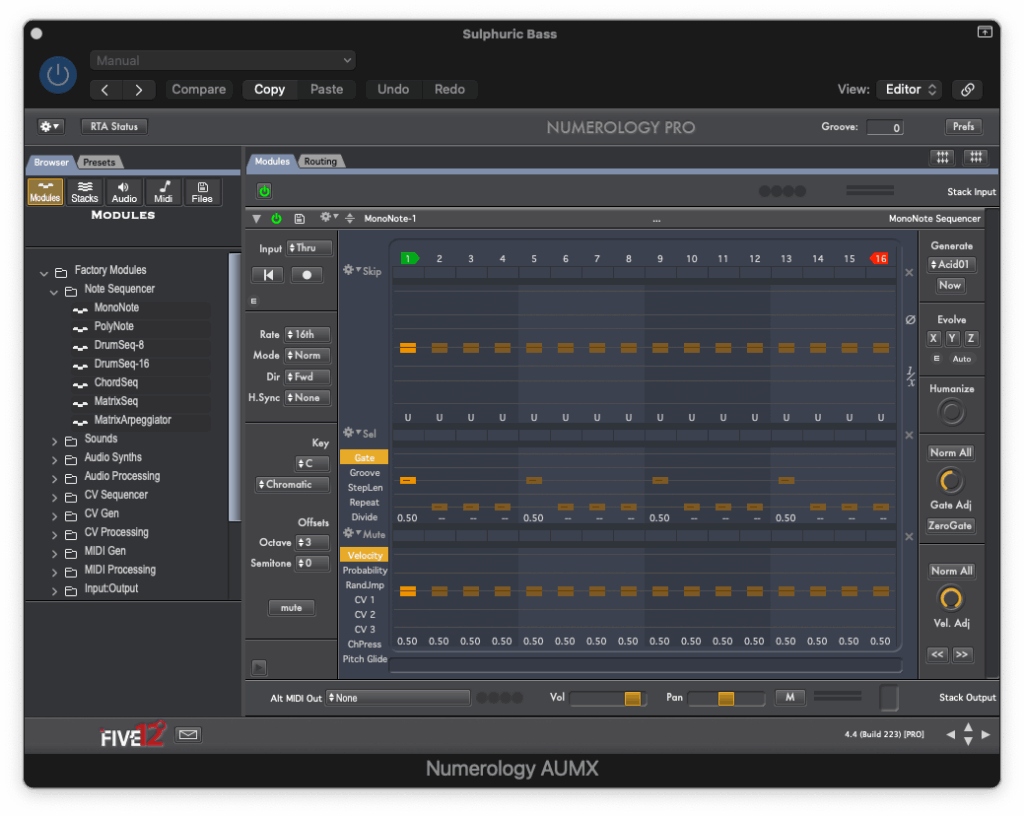Open the Mute row gear menu

click(x=351, y=533)
